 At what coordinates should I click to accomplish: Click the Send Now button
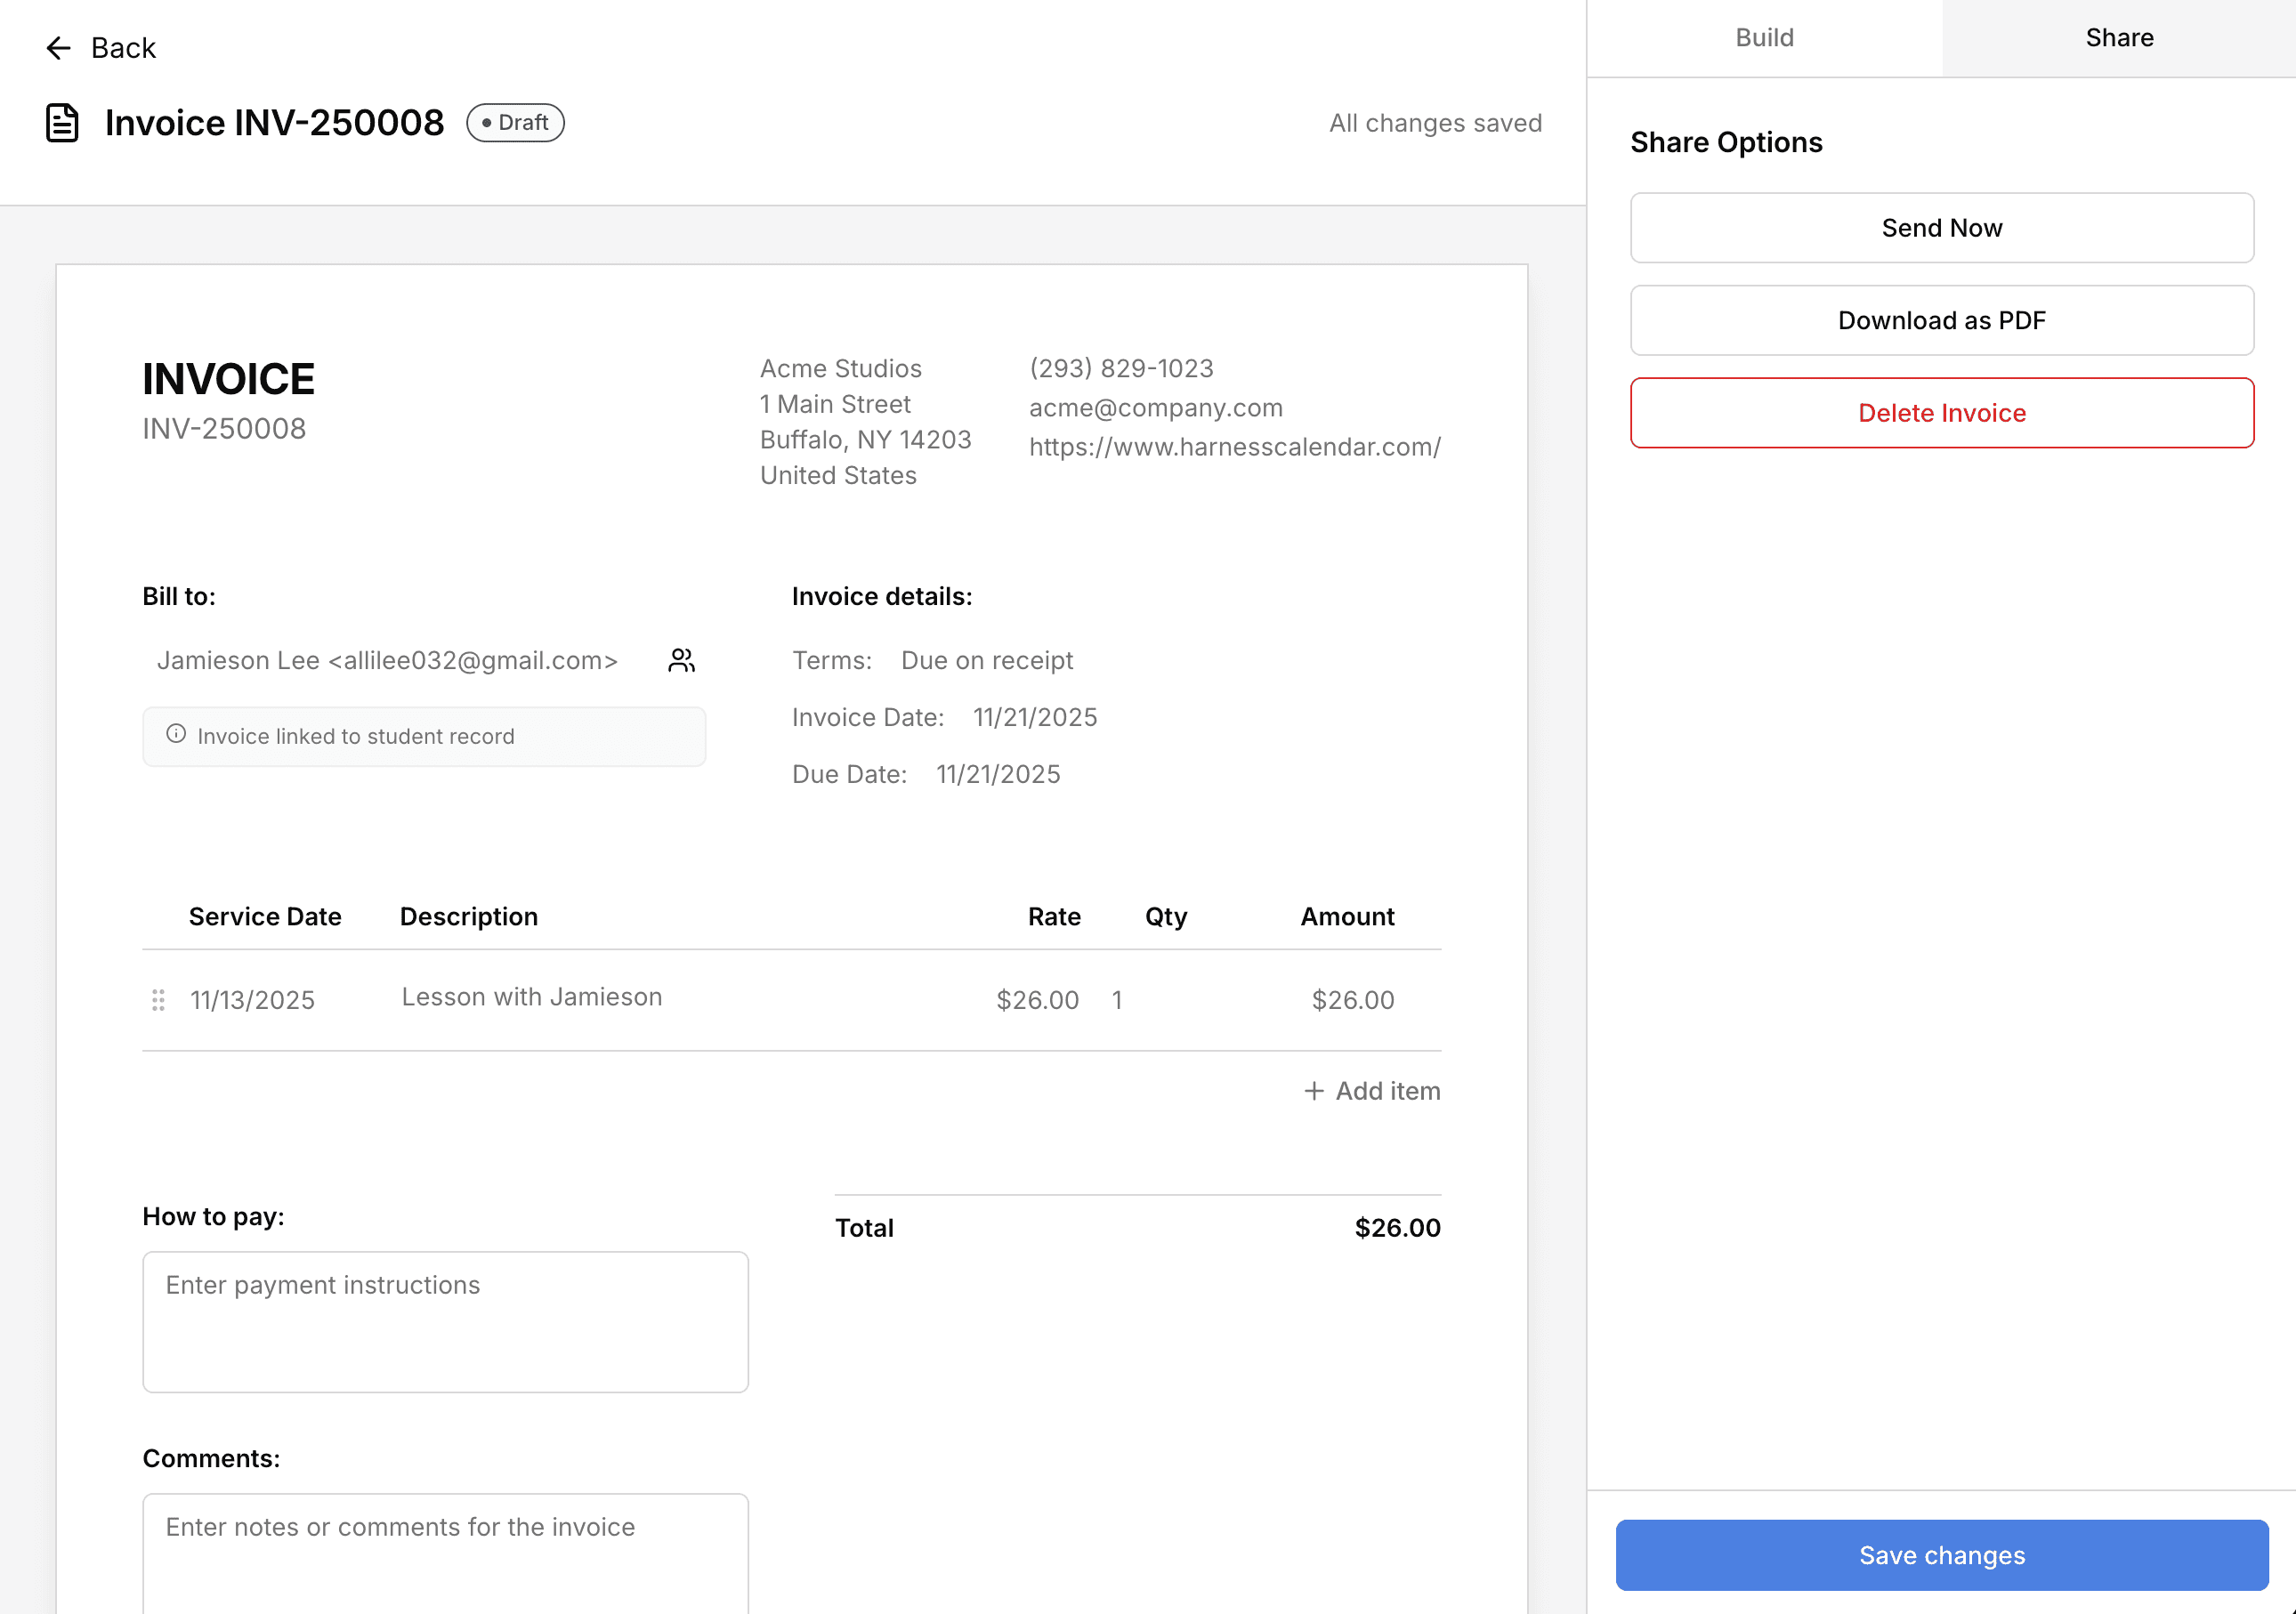tap(1941, 227)
